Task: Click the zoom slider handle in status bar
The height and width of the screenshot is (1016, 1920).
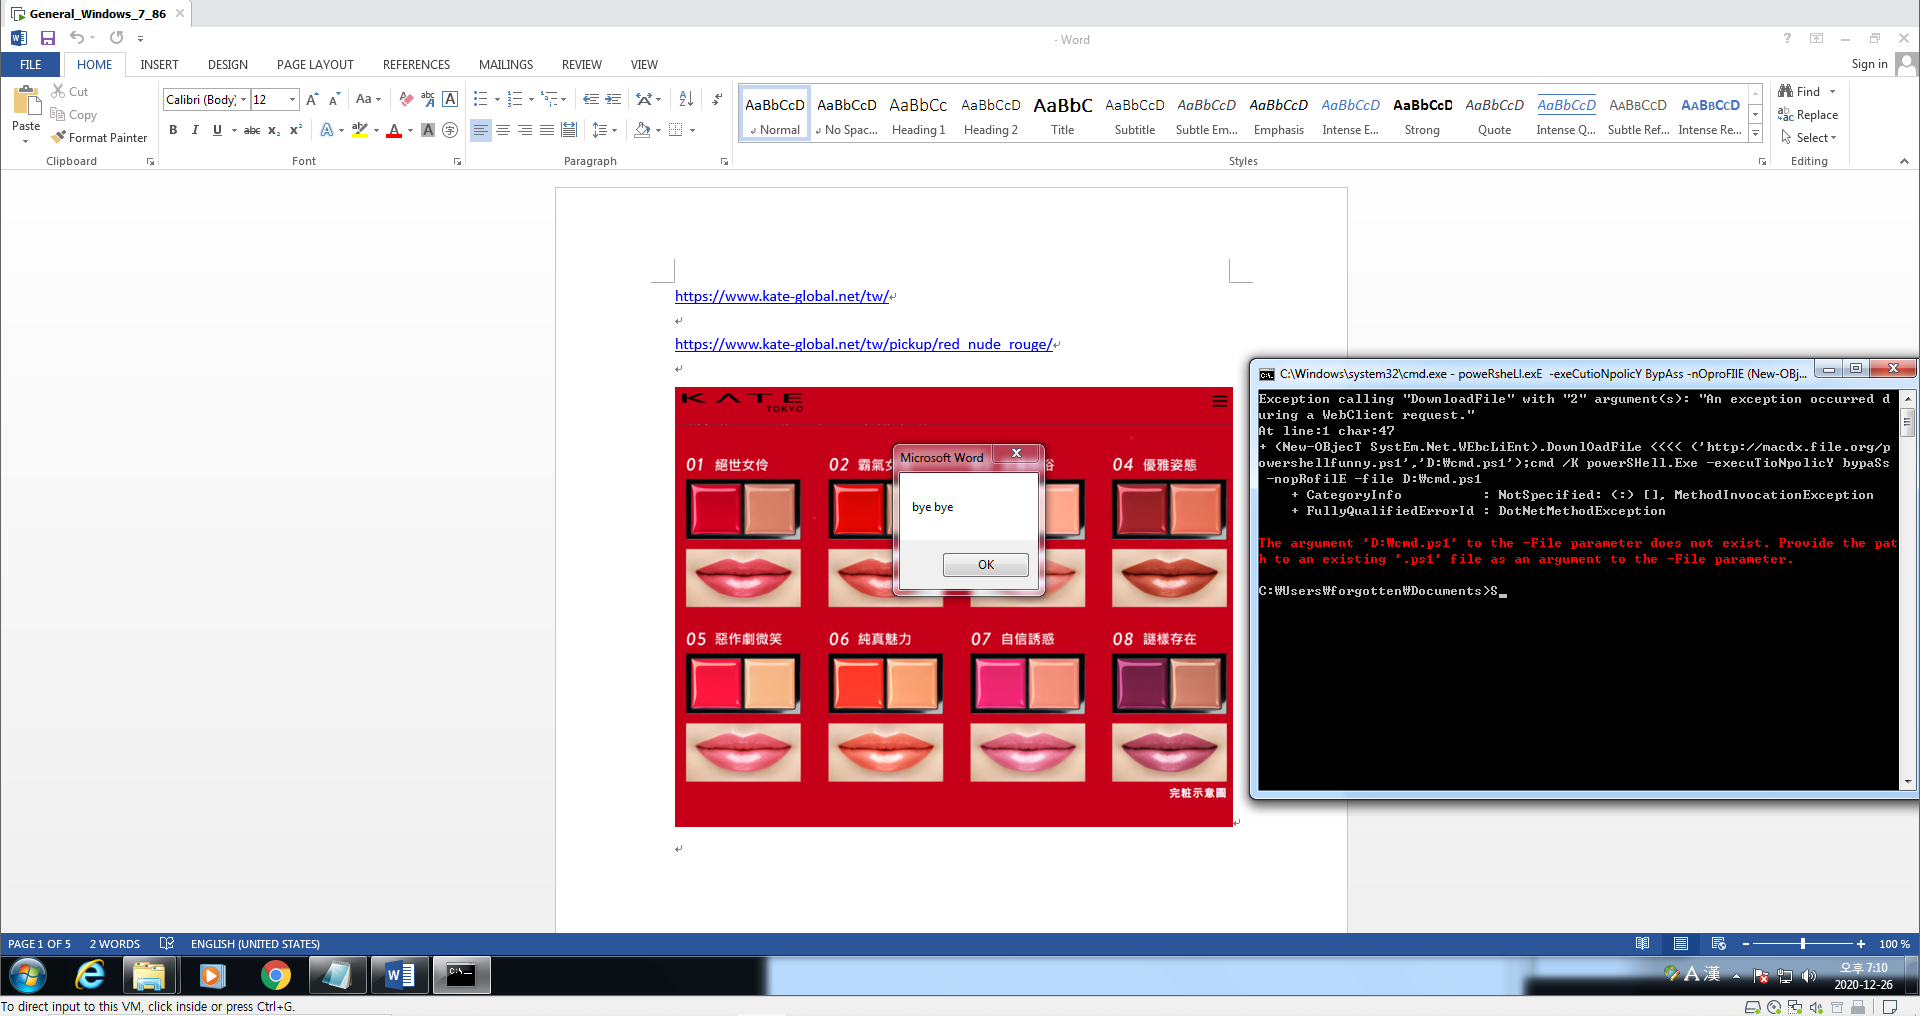Action: click(1803, 944)
